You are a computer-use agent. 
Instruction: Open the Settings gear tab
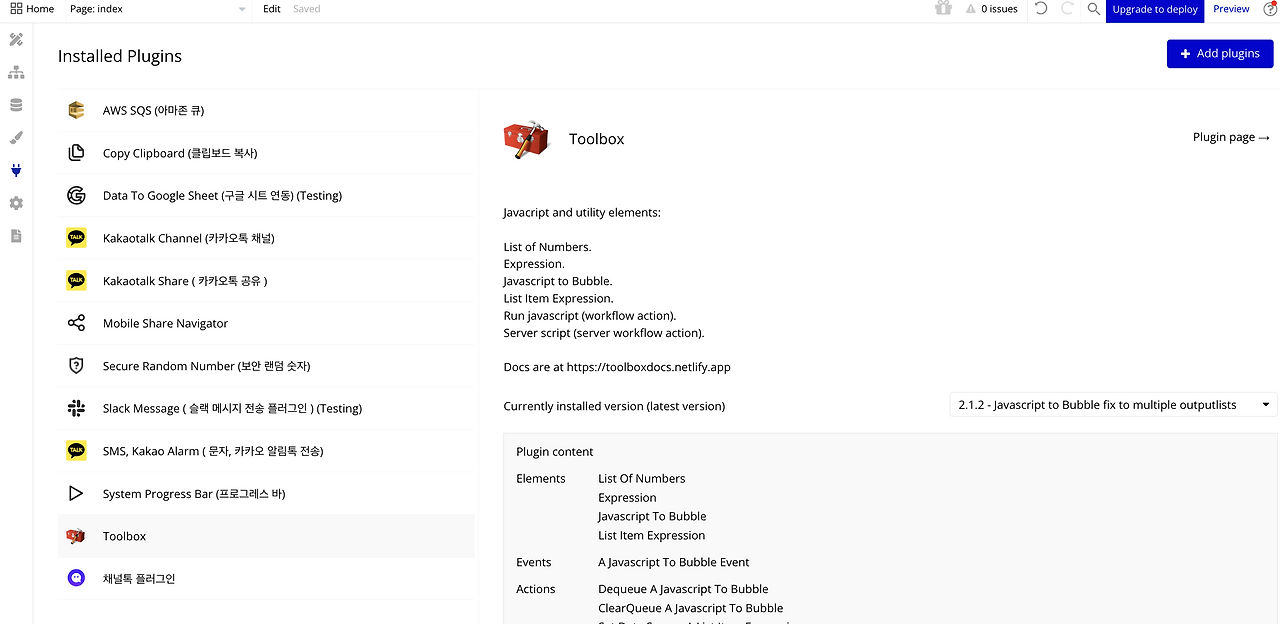[16, 203]
